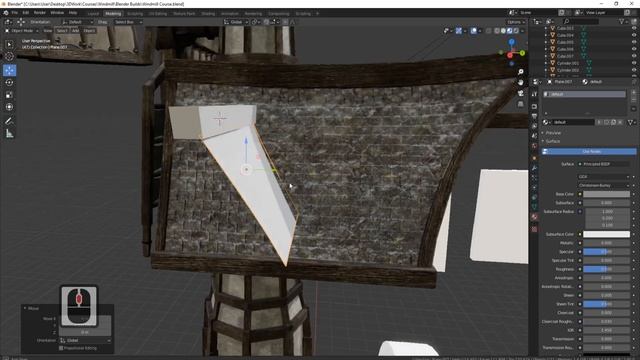
Task: Open the Object Mode dropdown
Action: pyautogui.click(x=22, y=31)
